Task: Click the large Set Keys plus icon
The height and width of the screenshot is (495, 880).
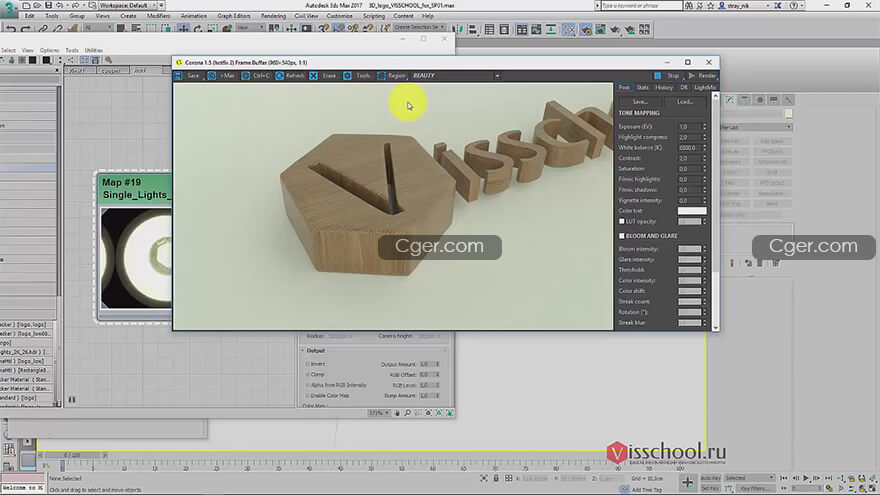Action: (x=688, y=482)
